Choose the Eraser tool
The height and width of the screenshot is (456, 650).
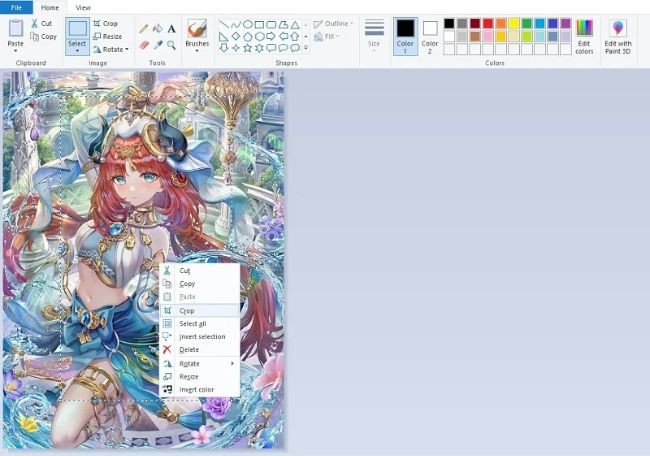click(144, 44)
